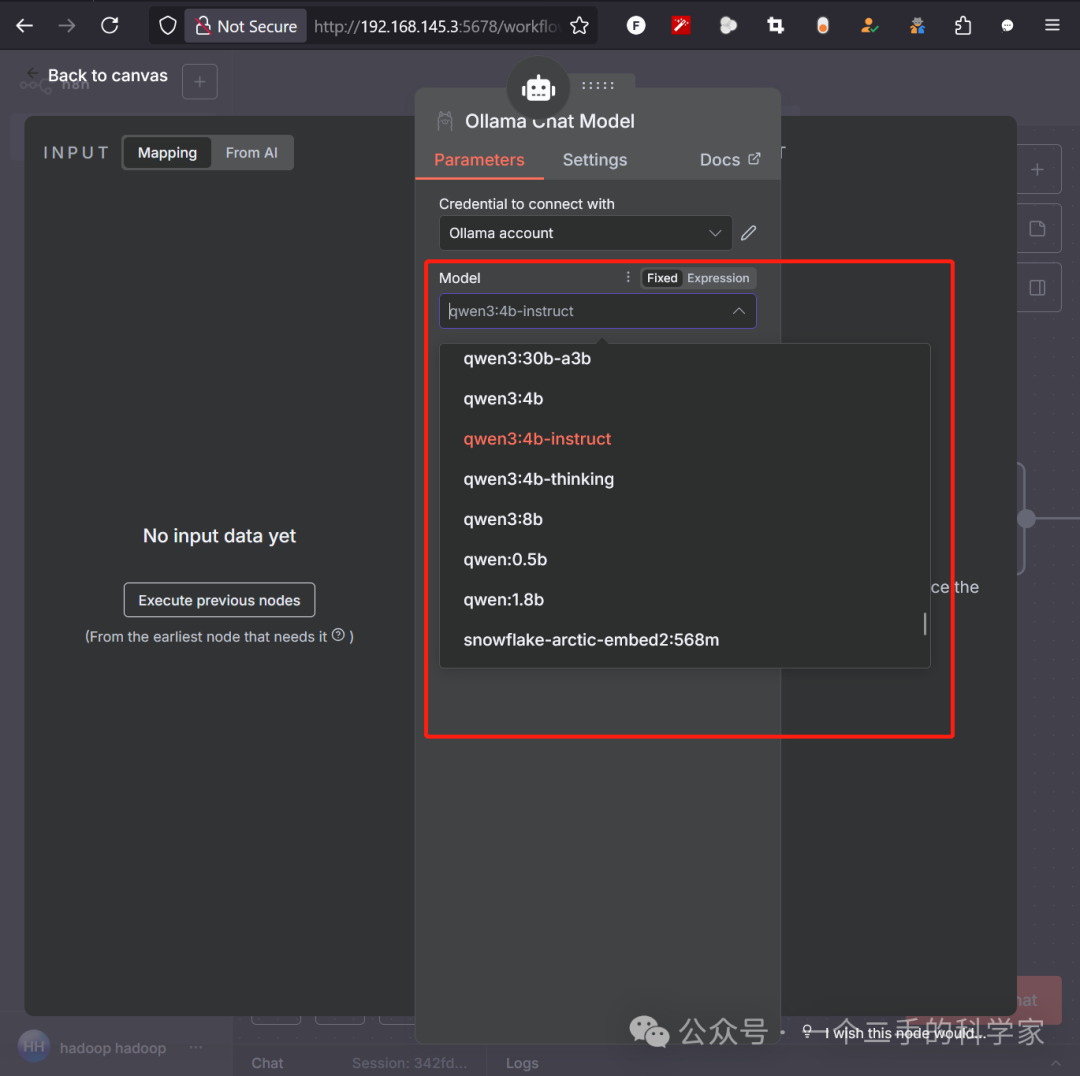Edit the Ollama credential with pencil icon

tap(749, 233)
